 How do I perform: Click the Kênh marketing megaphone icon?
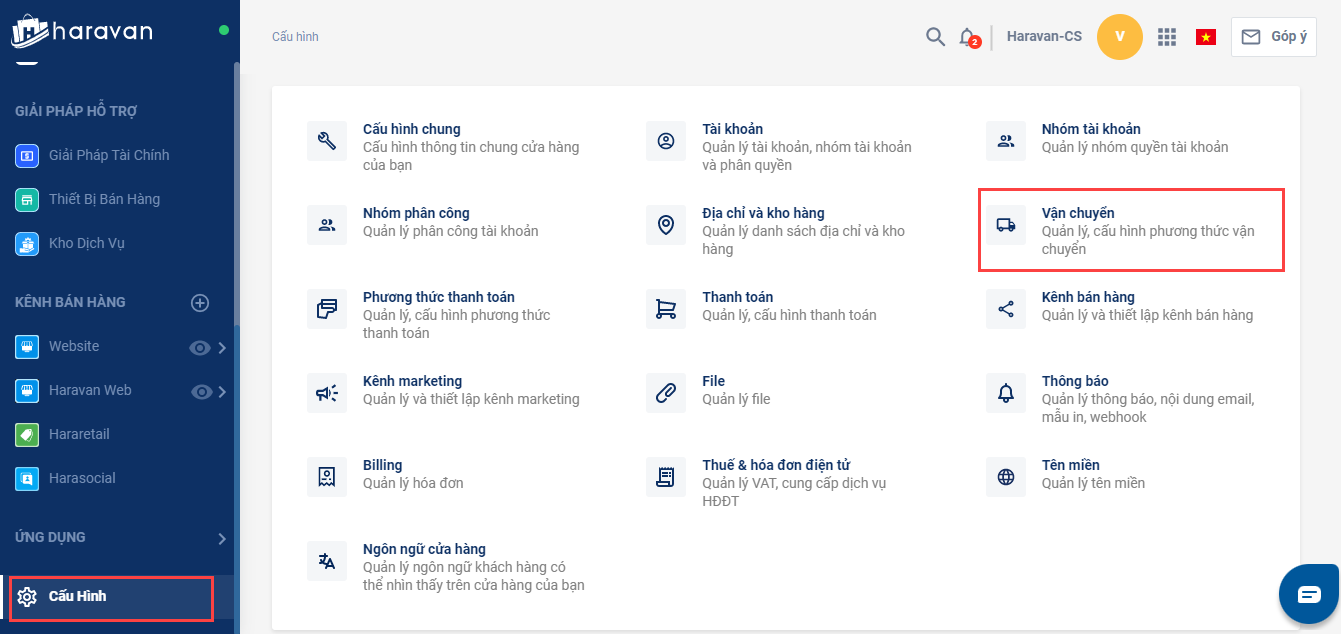(x=327, y=393)
